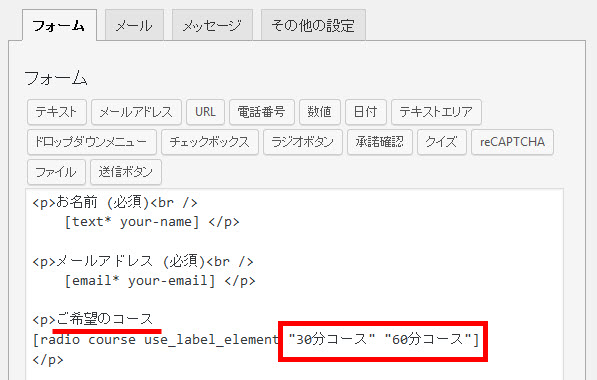The image size is (597, 380).
Task: Click the メールアドレス (必須) line in editor
Action: [x=143, y=262]
